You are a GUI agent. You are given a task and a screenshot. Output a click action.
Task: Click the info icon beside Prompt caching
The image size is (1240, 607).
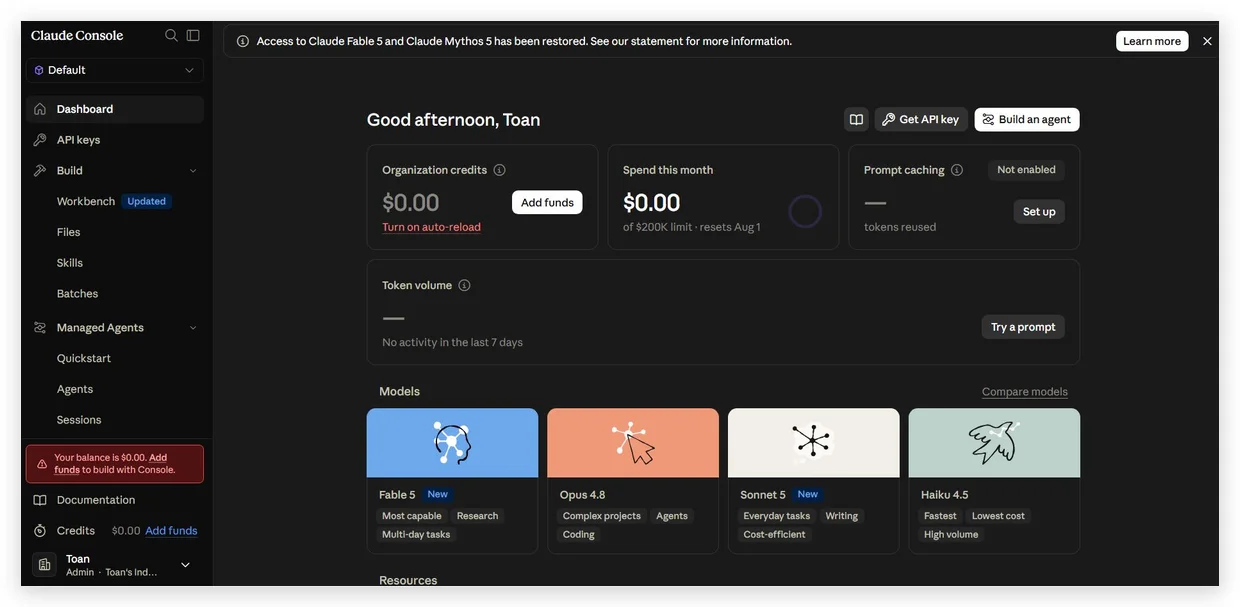point(957,170)
